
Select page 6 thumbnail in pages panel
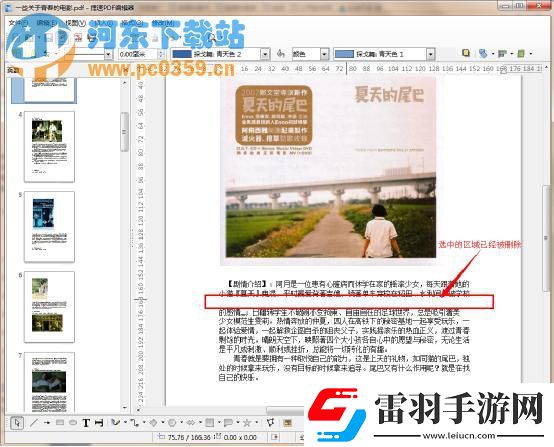tap(49, 307)
